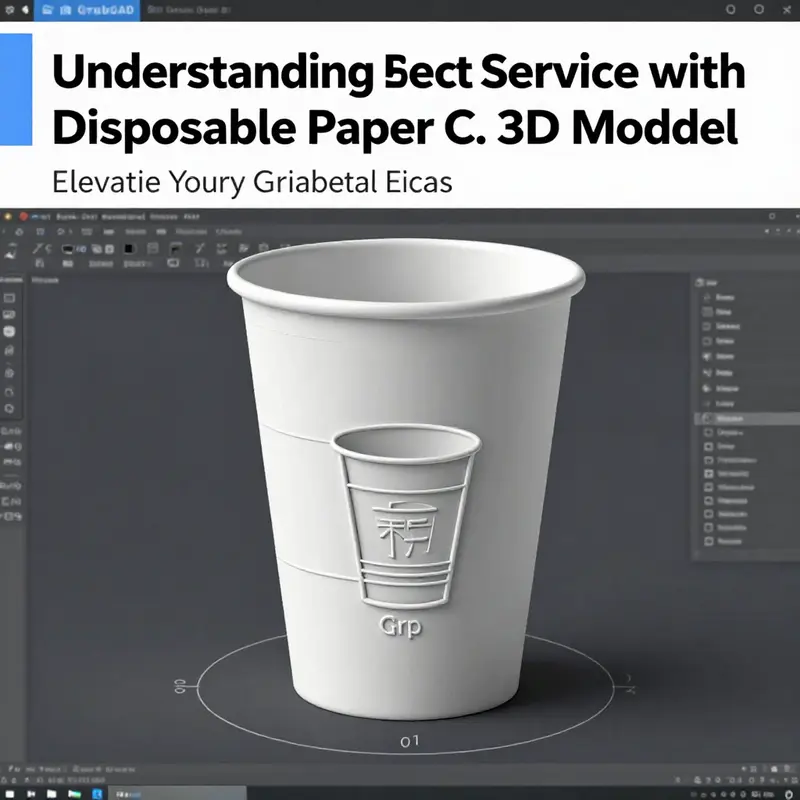The height and width of the screenshot is (800, 800).
Task: Click the black color swatch in the top toolbar
Action: pyautogui.click(x=130, y=249)
